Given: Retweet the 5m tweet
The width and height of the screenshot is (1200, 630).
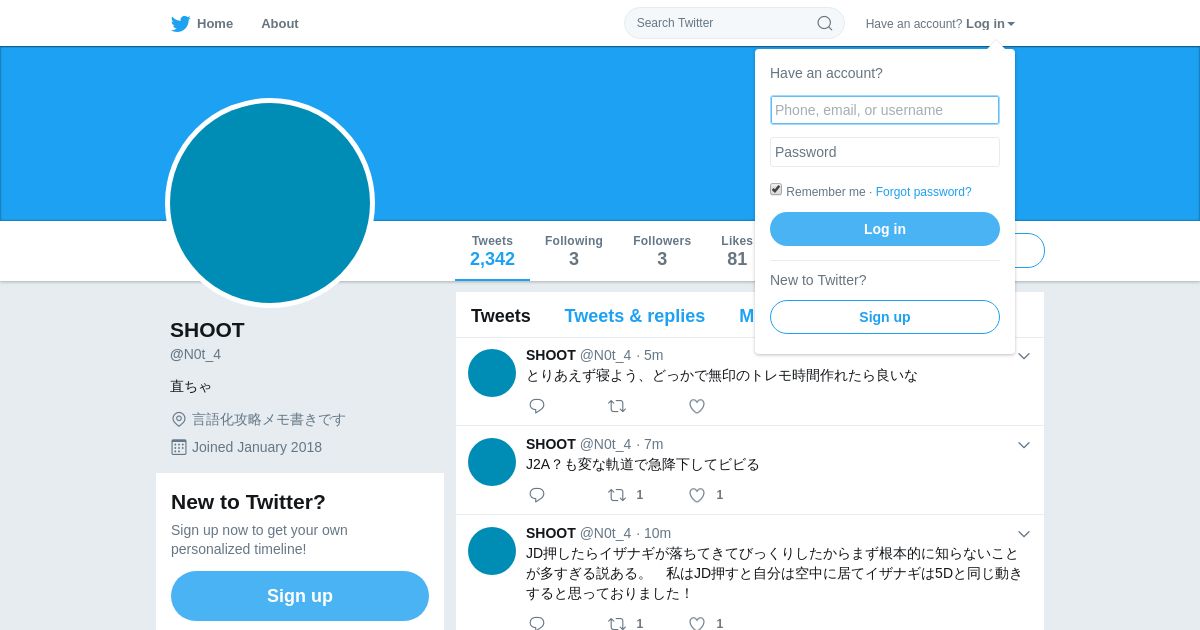Looking at the screenshot, I should point(617,406).
